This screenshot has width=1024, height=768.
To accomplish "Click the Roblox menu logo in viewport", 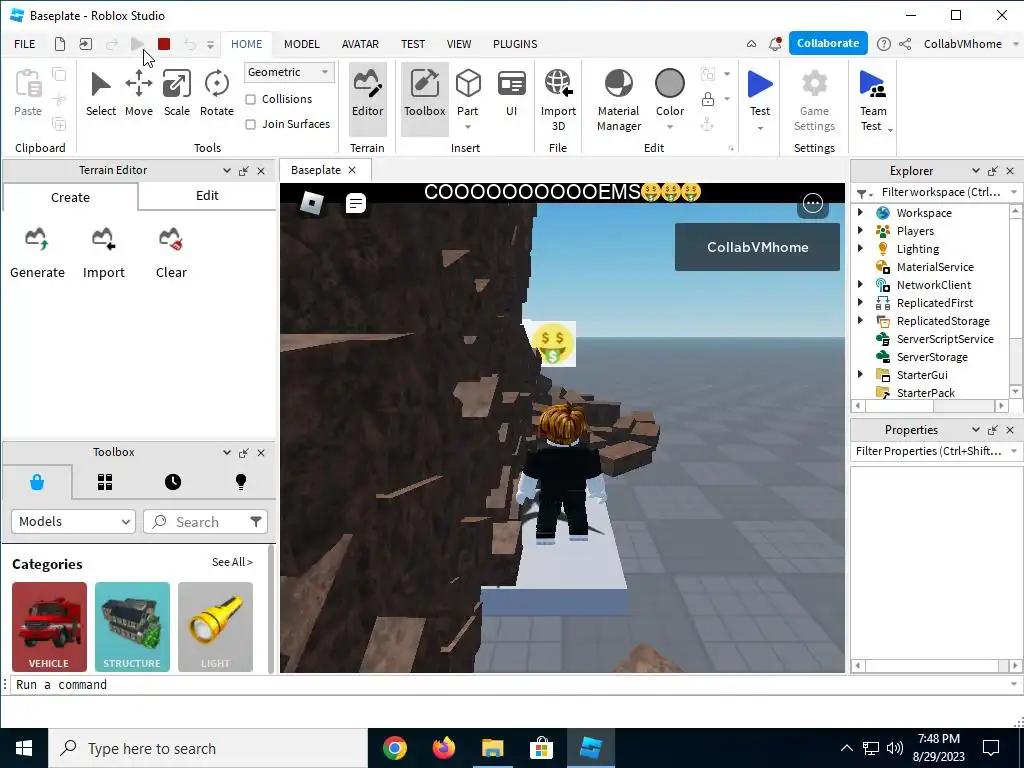I will coord(312,204).
